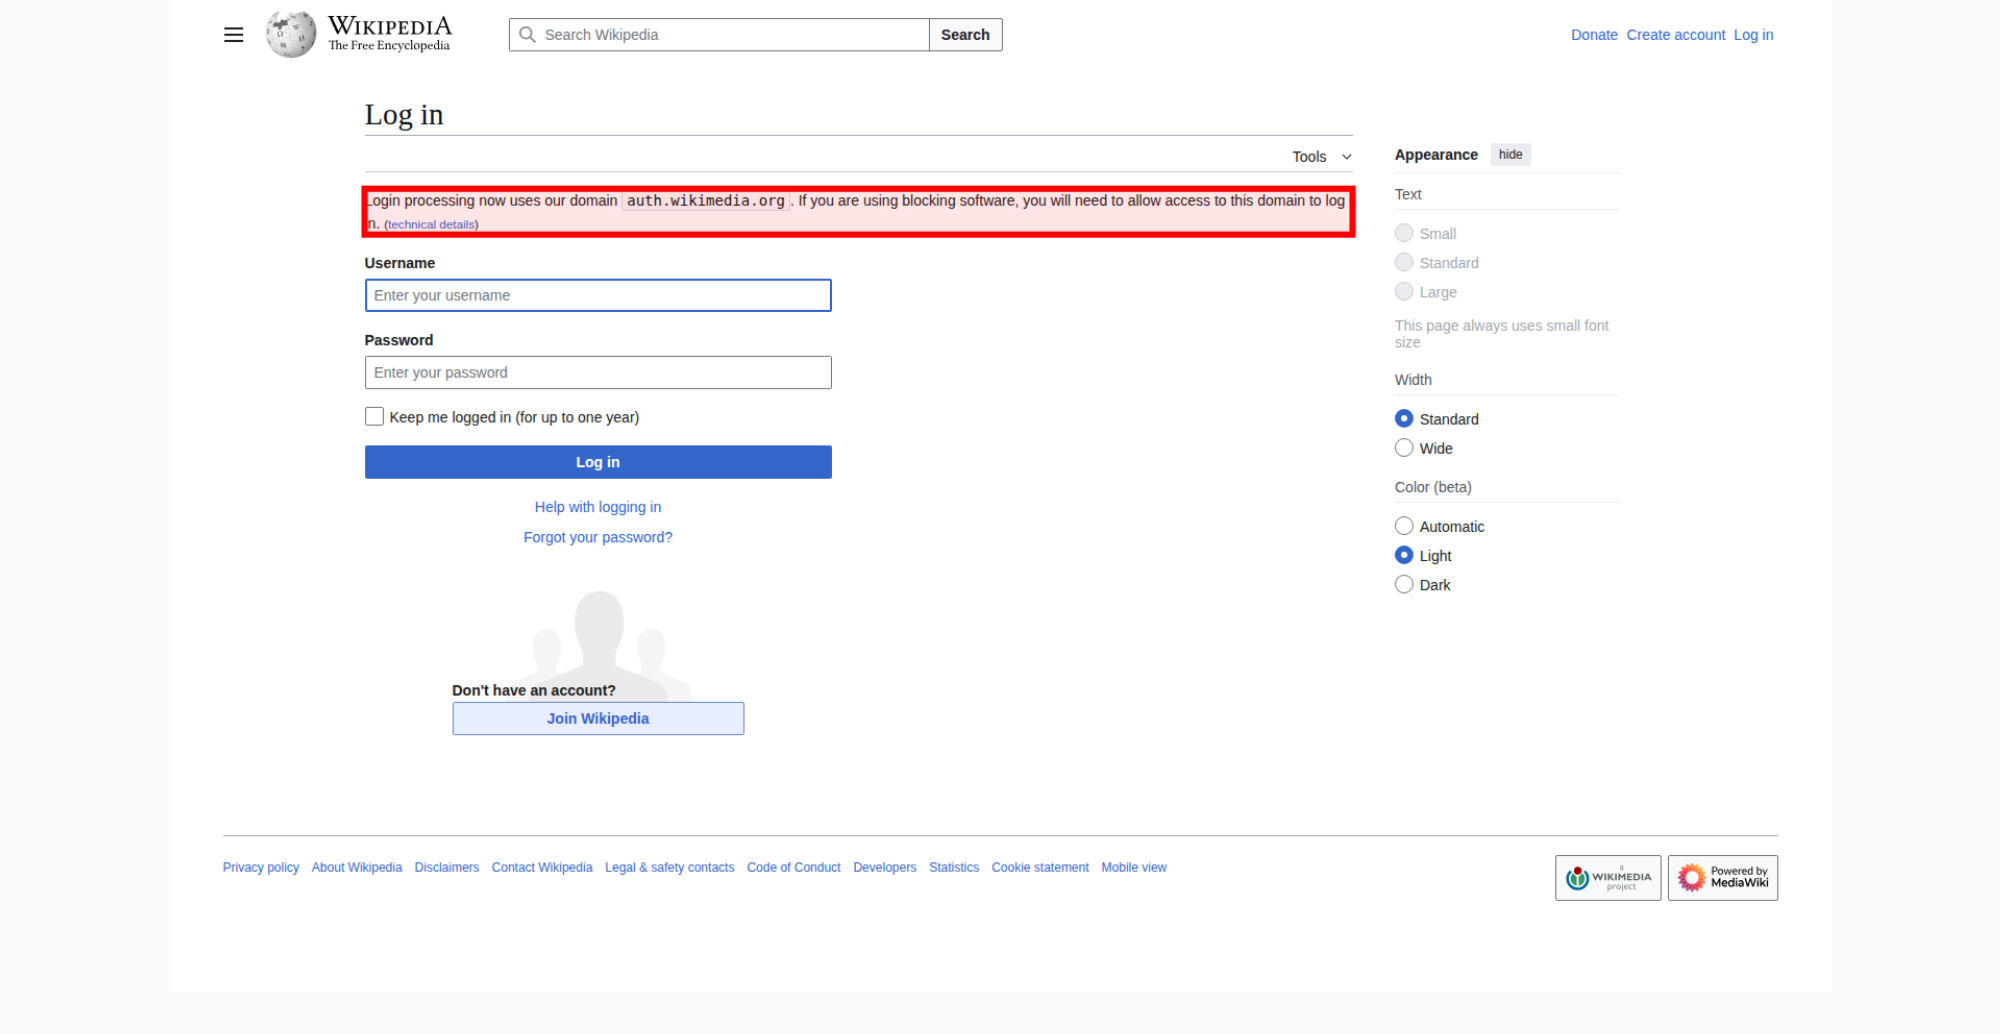The width and height of the screenshot is (2000, 1034).
Task: Select the Dark color mode
Action: coord(1404,585)
